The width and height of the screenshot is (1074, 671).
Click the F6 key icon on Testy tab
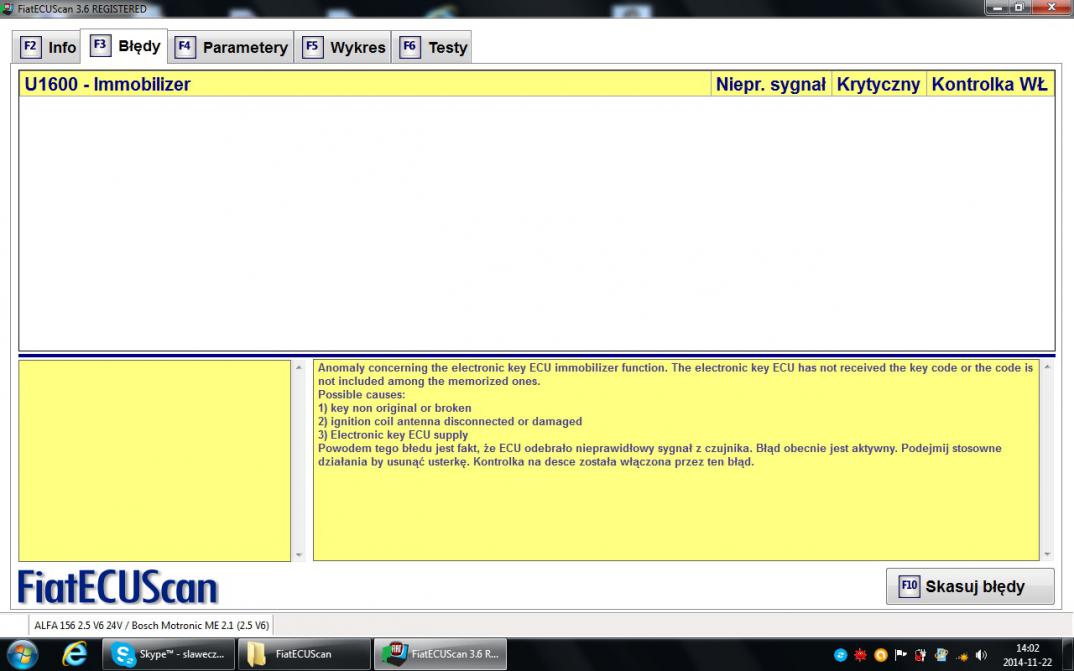410,47
